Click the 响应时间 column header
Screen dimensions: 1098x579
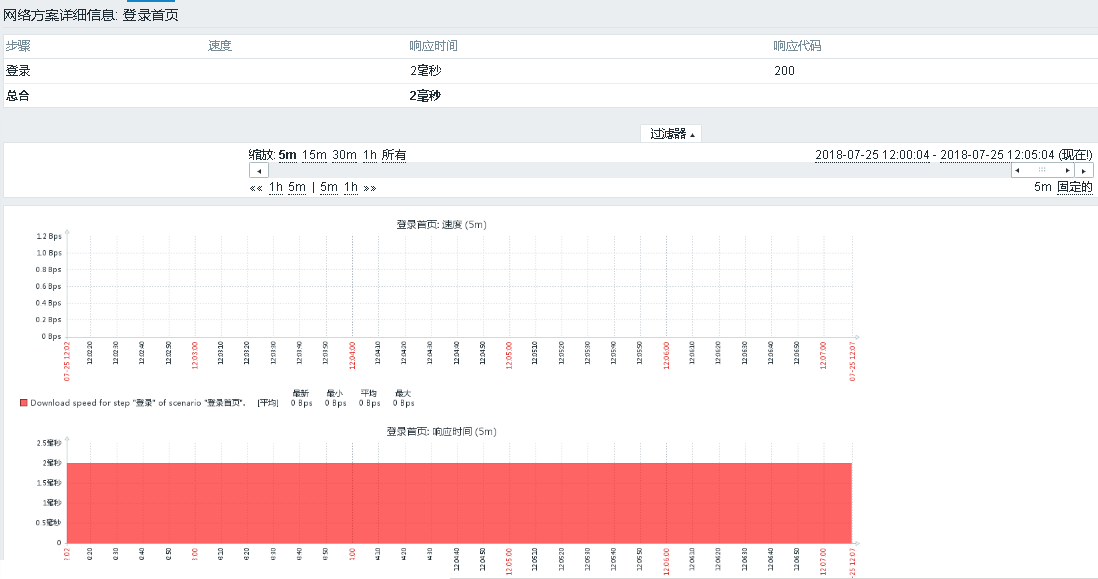pos(433,46)
